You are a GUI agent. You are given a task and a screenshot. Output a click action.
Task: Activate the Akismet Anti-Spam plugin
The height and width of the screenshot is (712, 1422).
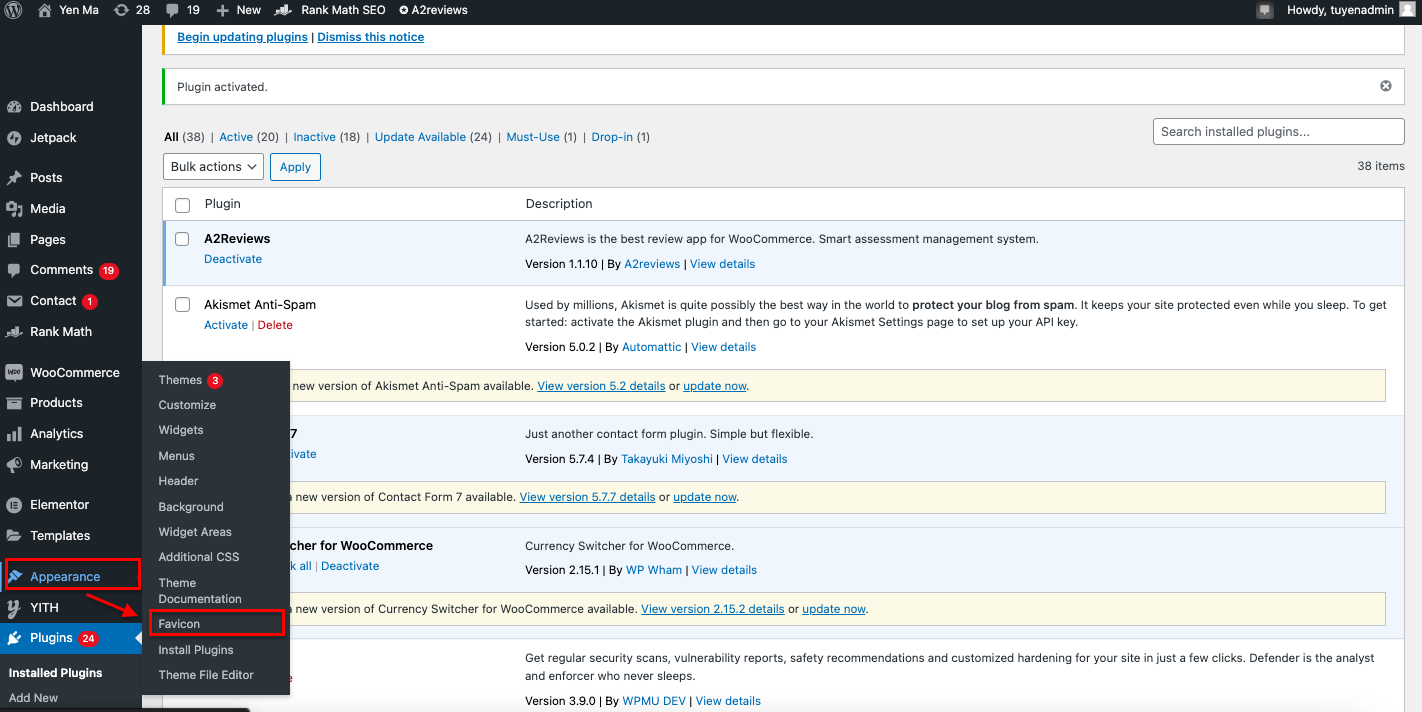226,325
